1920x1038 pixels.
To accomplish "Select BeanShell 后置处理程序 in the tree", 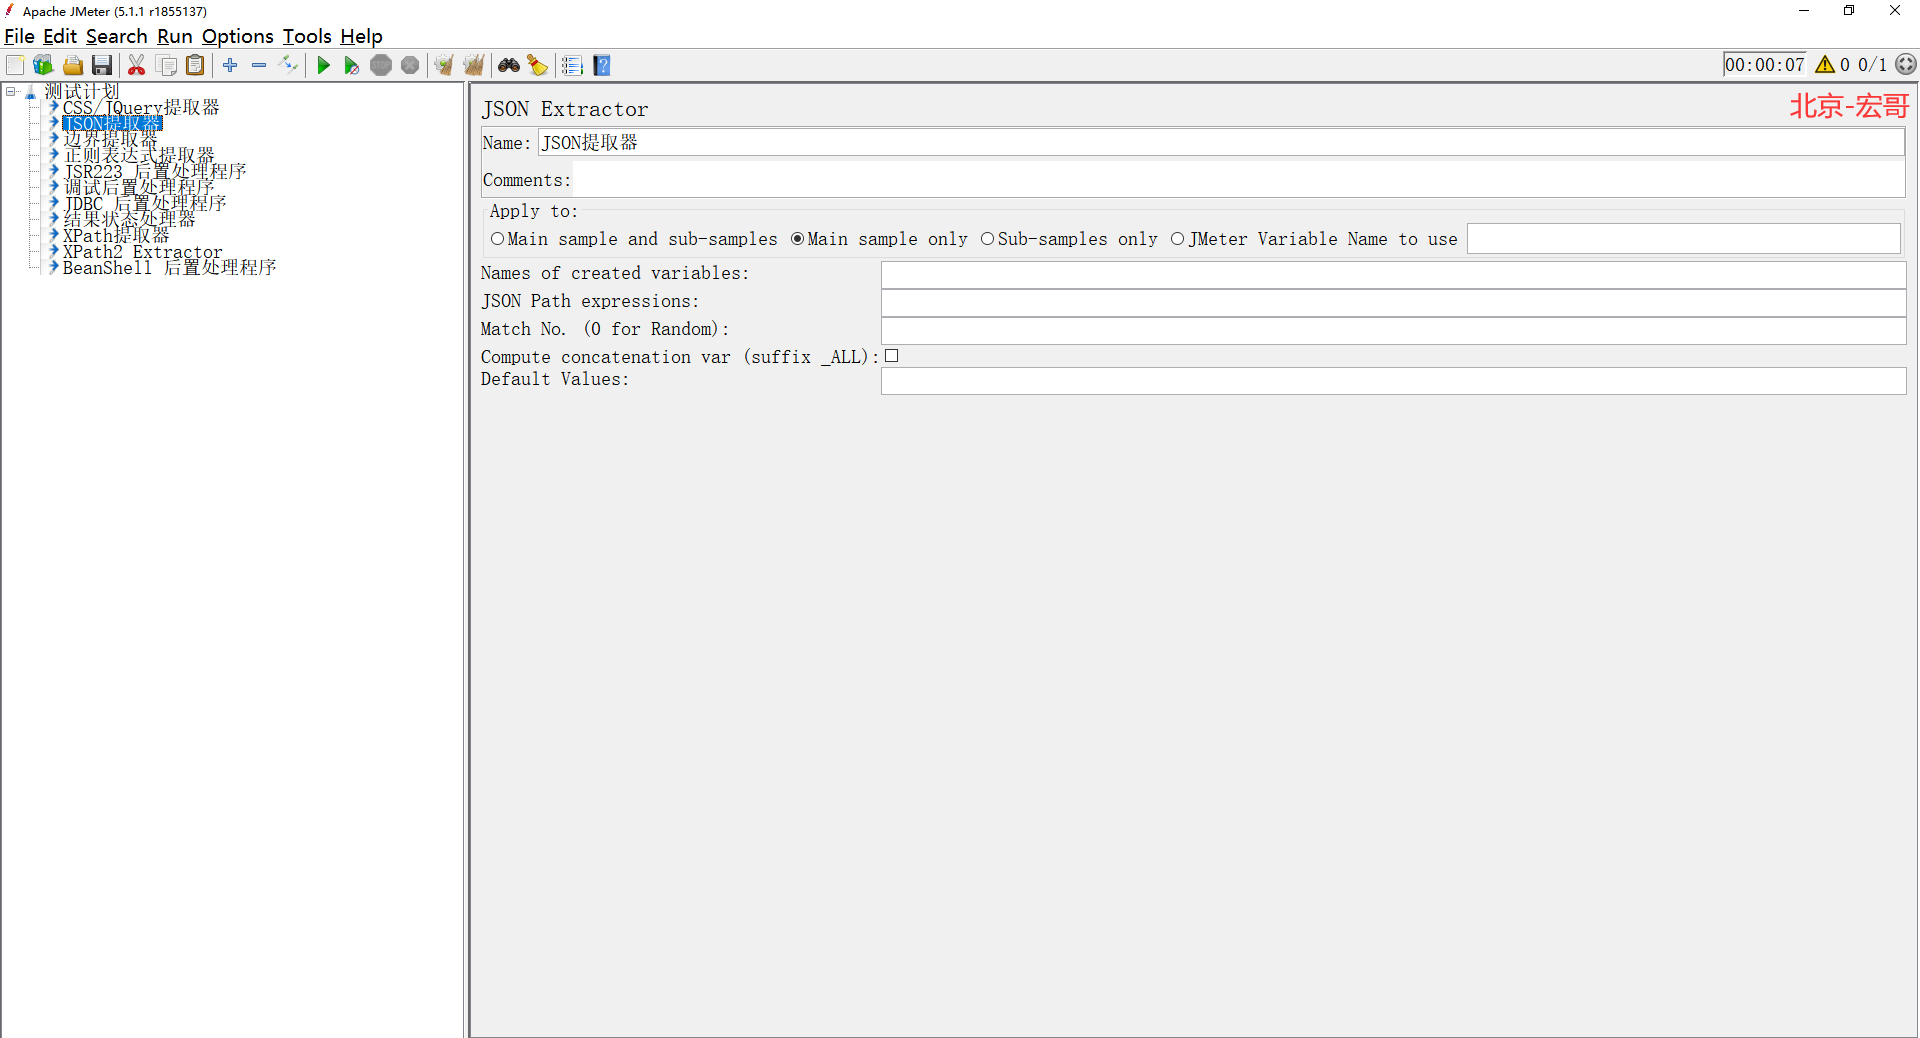I will click(x=169, y=268).
